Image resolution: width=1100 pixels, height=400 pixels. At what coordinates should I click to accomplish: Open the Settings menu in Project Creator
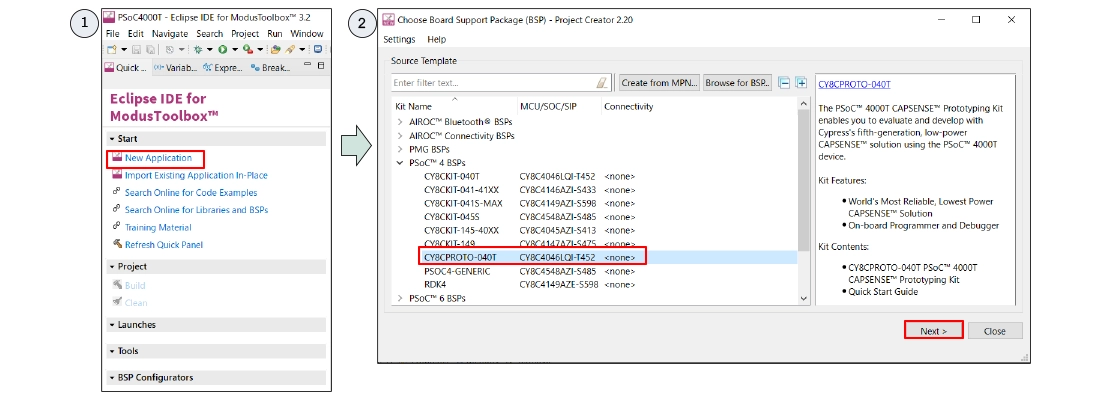tap(399, 39)
